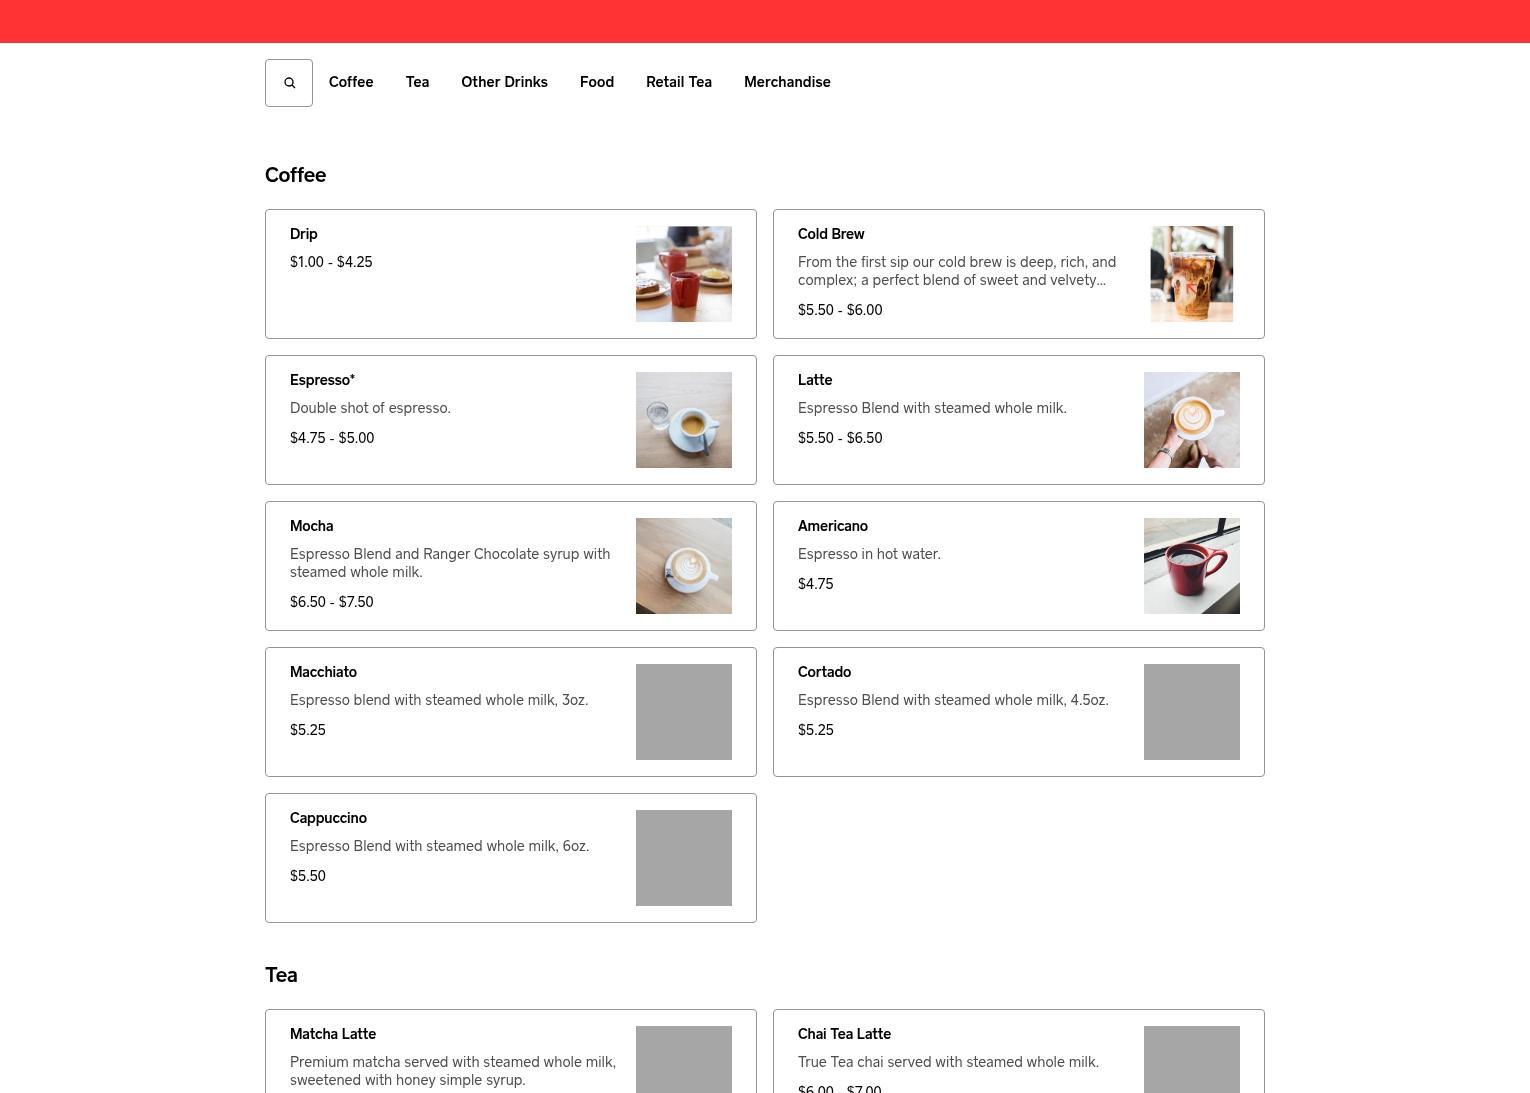1530x1093 pixels.
Task: Pick the Mocha item title
Action: click(312, 526)
